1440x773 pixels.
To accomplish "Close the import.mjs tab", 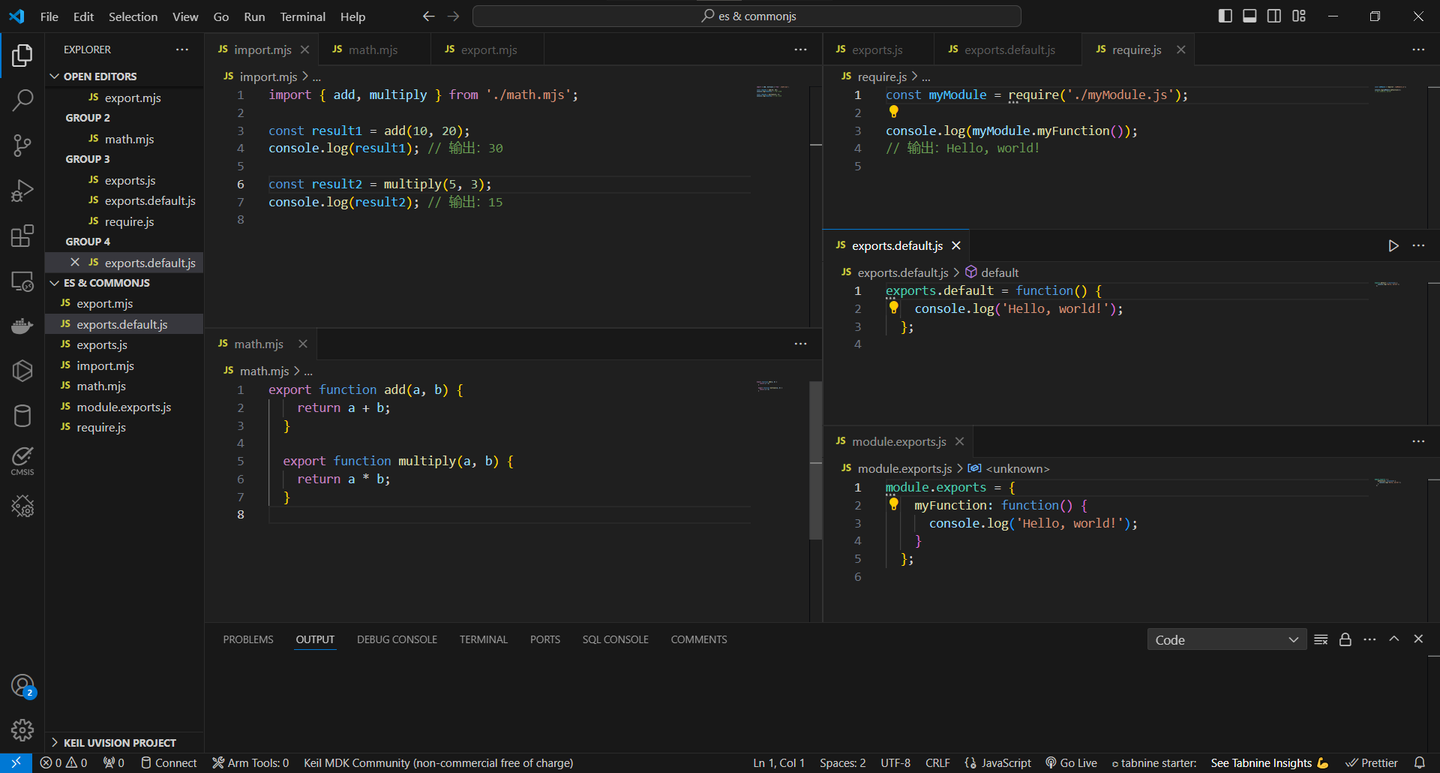I will [x=305, y=49].
